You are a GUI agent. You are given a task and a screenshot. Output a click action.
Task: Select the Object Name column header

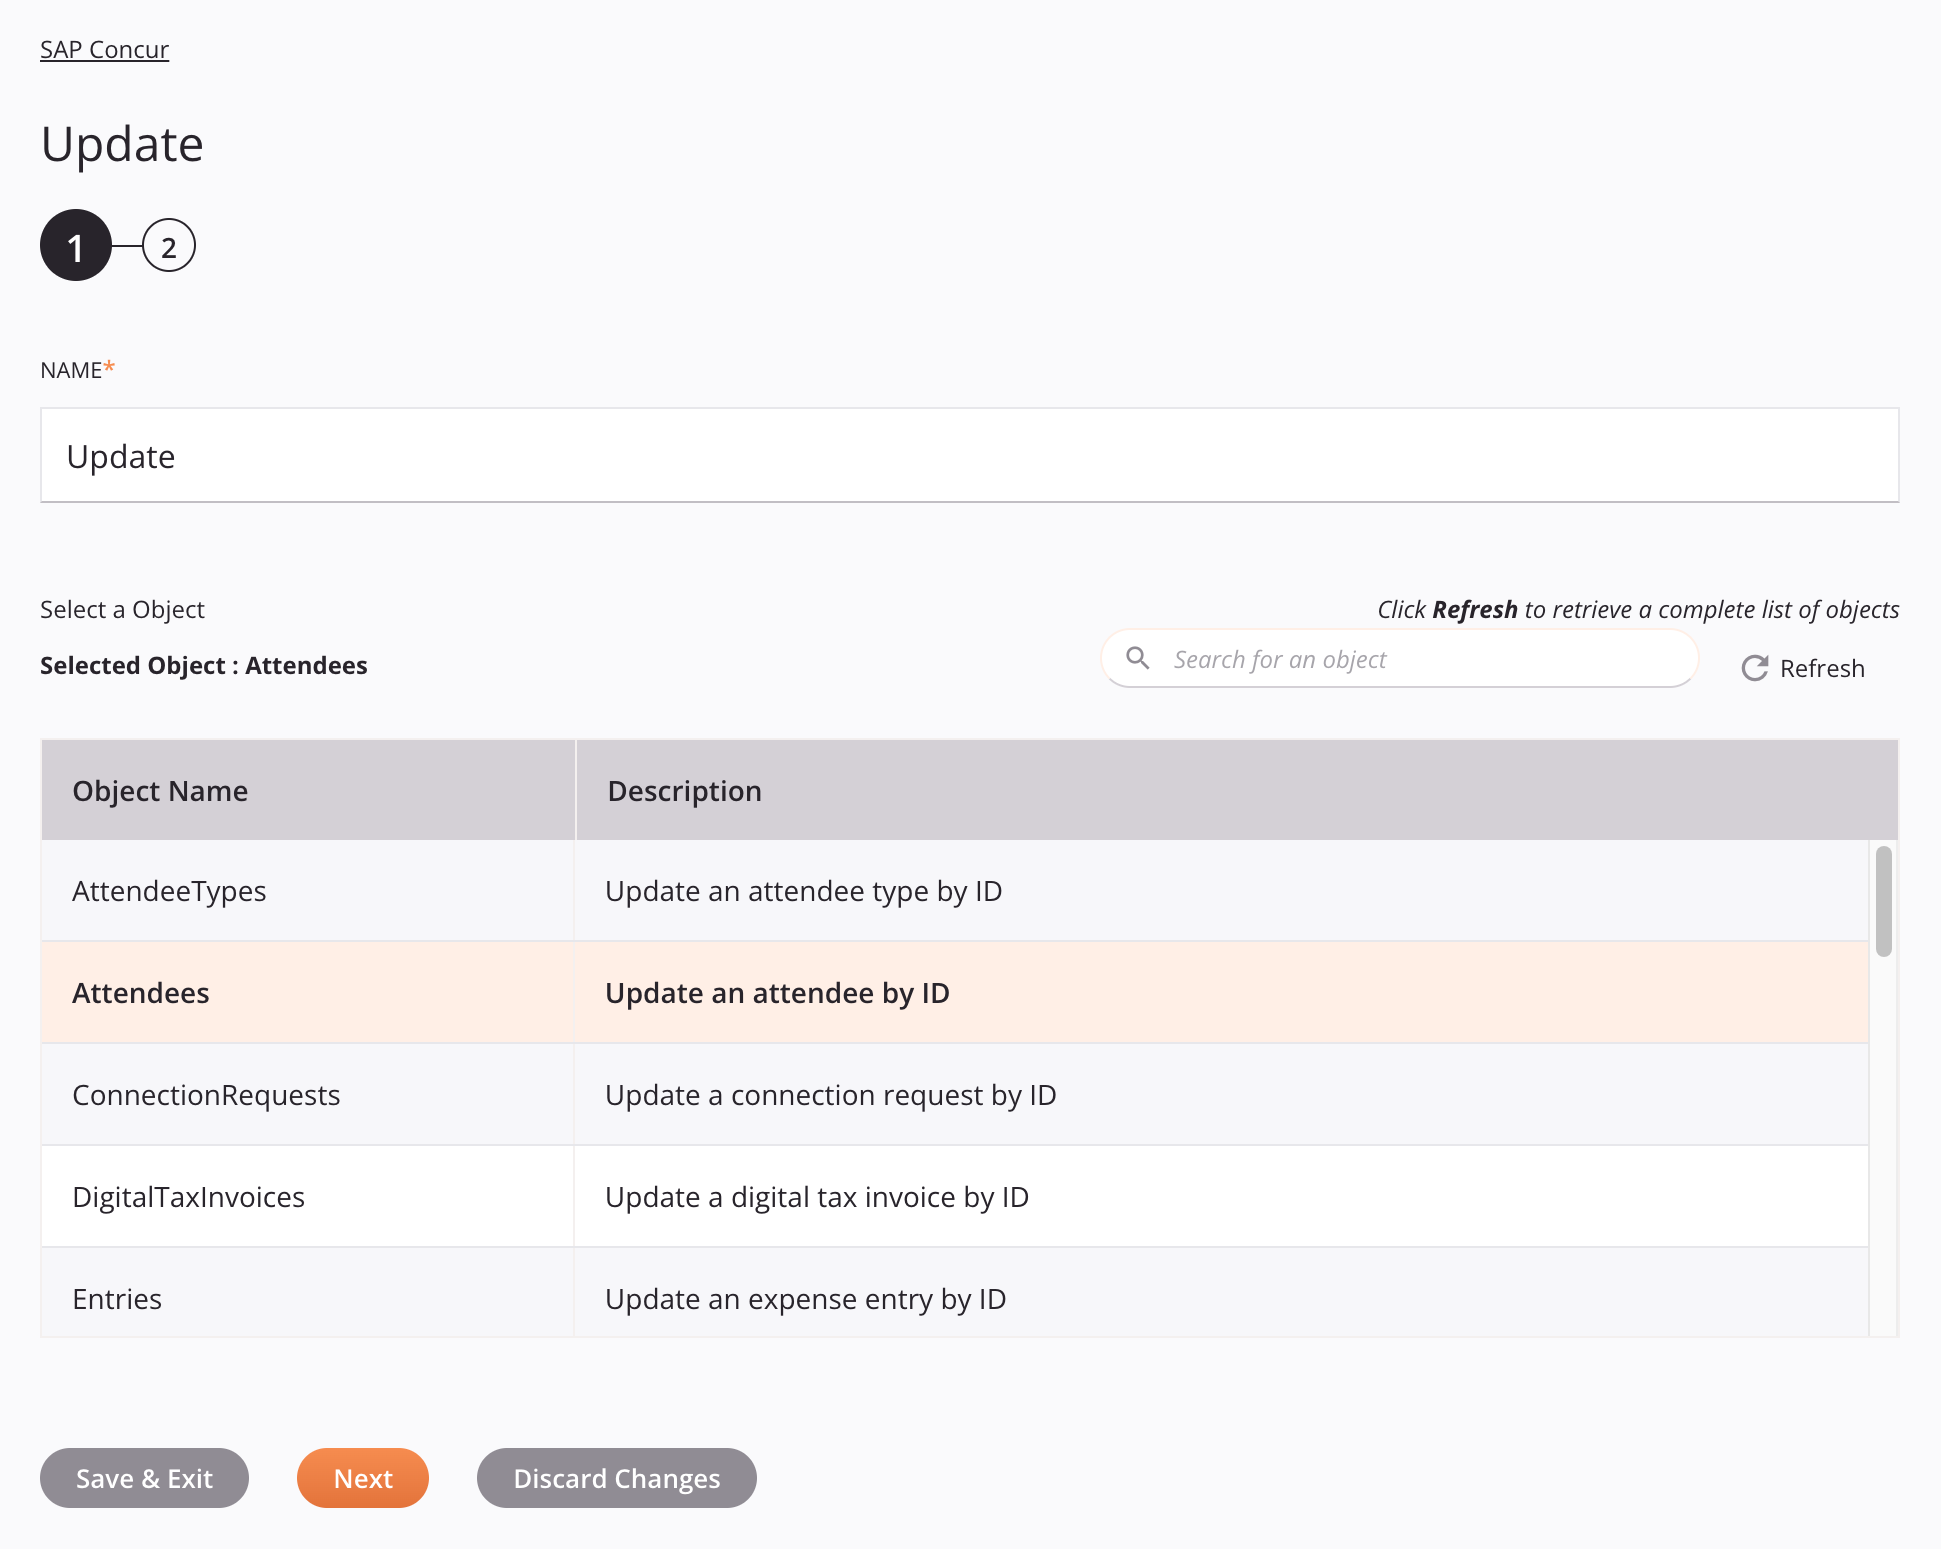tap(161, 790)
